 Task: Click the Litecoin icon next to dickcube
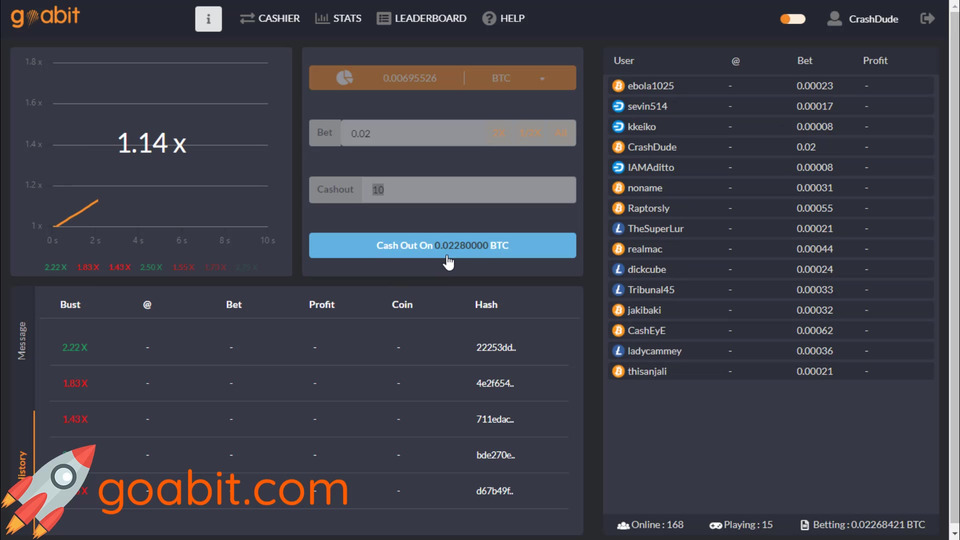click(618, 269)
